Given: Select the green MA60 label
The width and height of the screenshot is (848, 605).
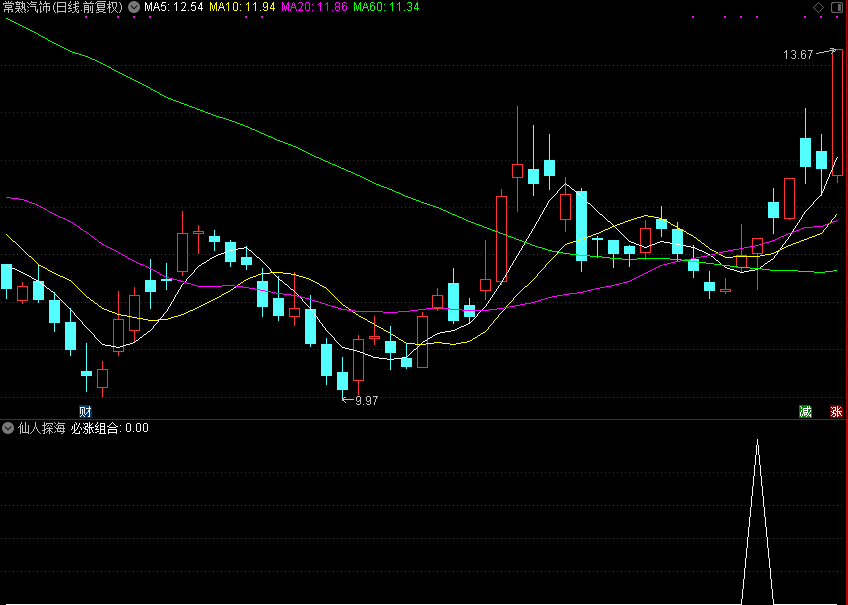Looking at the screenshot, I should pyautogui.click(x=386, y=7).
